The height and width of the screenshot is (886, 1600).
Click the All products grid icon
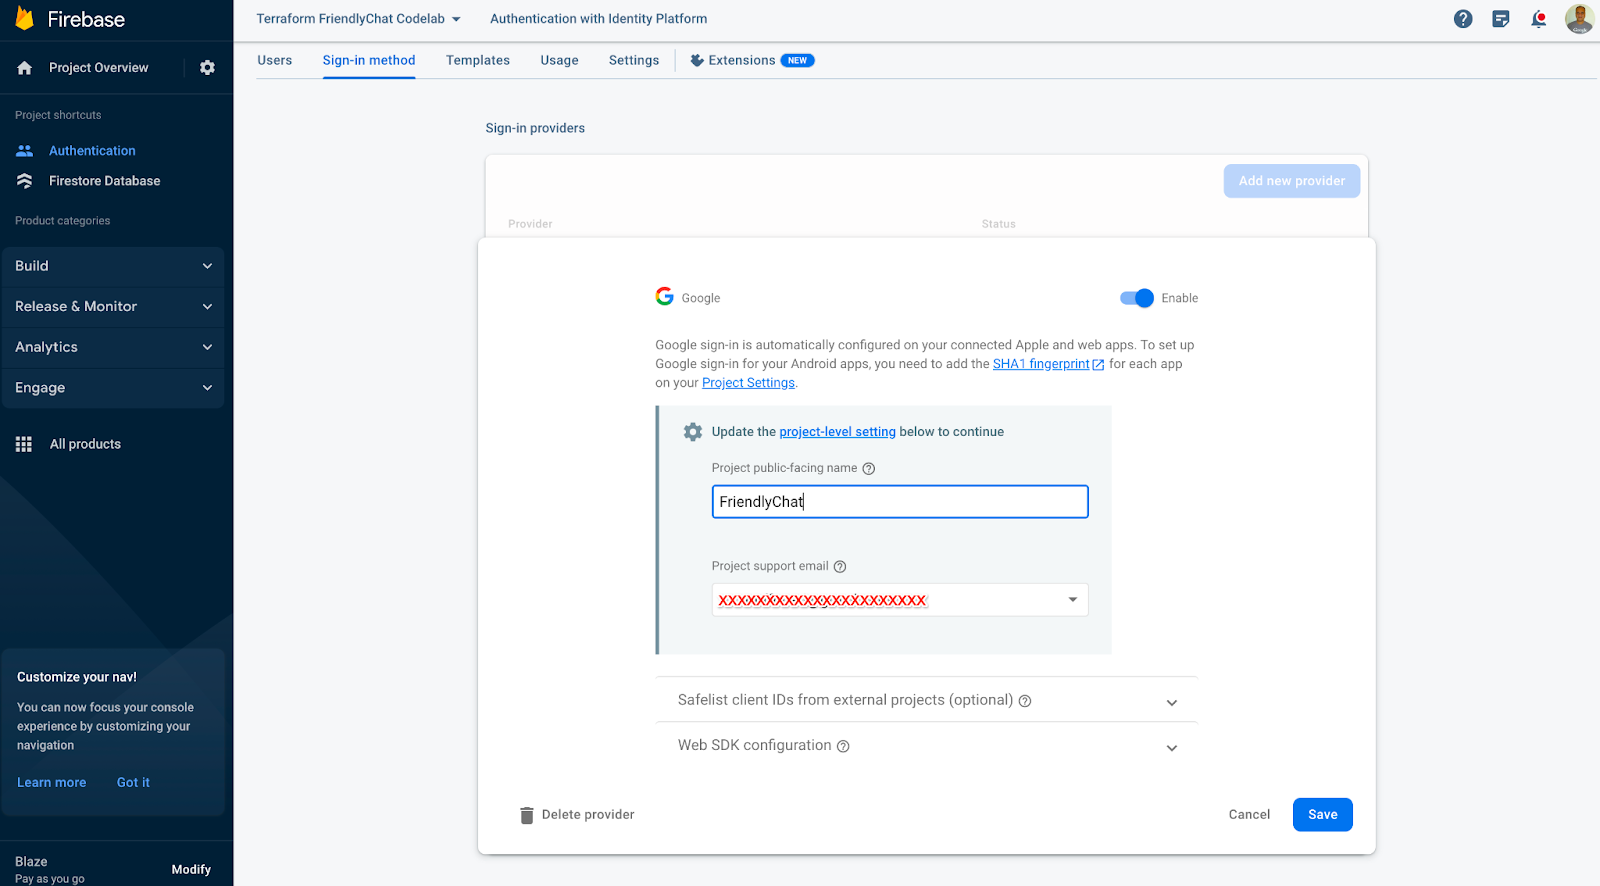24,444
